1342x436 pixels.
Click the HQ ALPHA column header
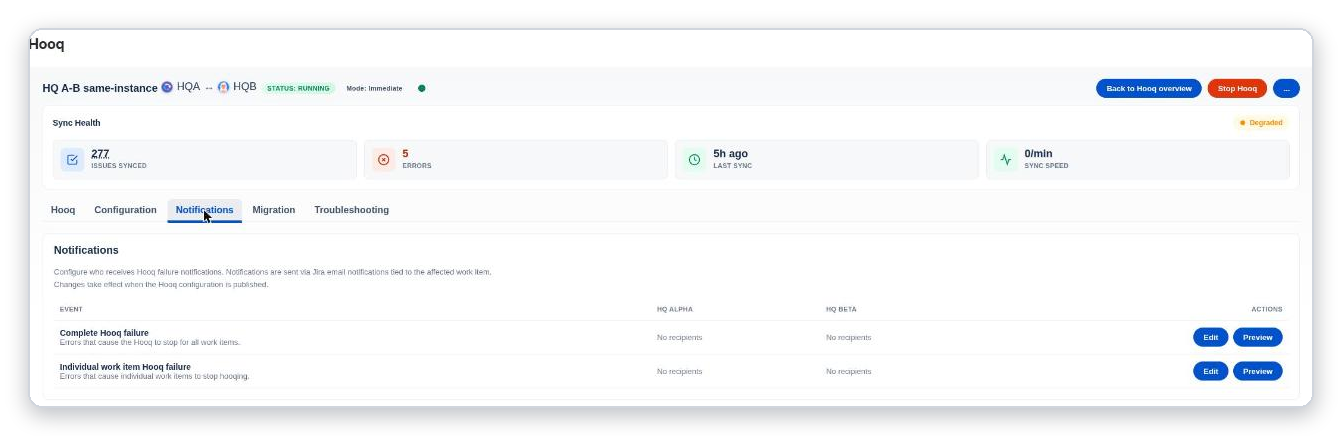pos(674,309)
